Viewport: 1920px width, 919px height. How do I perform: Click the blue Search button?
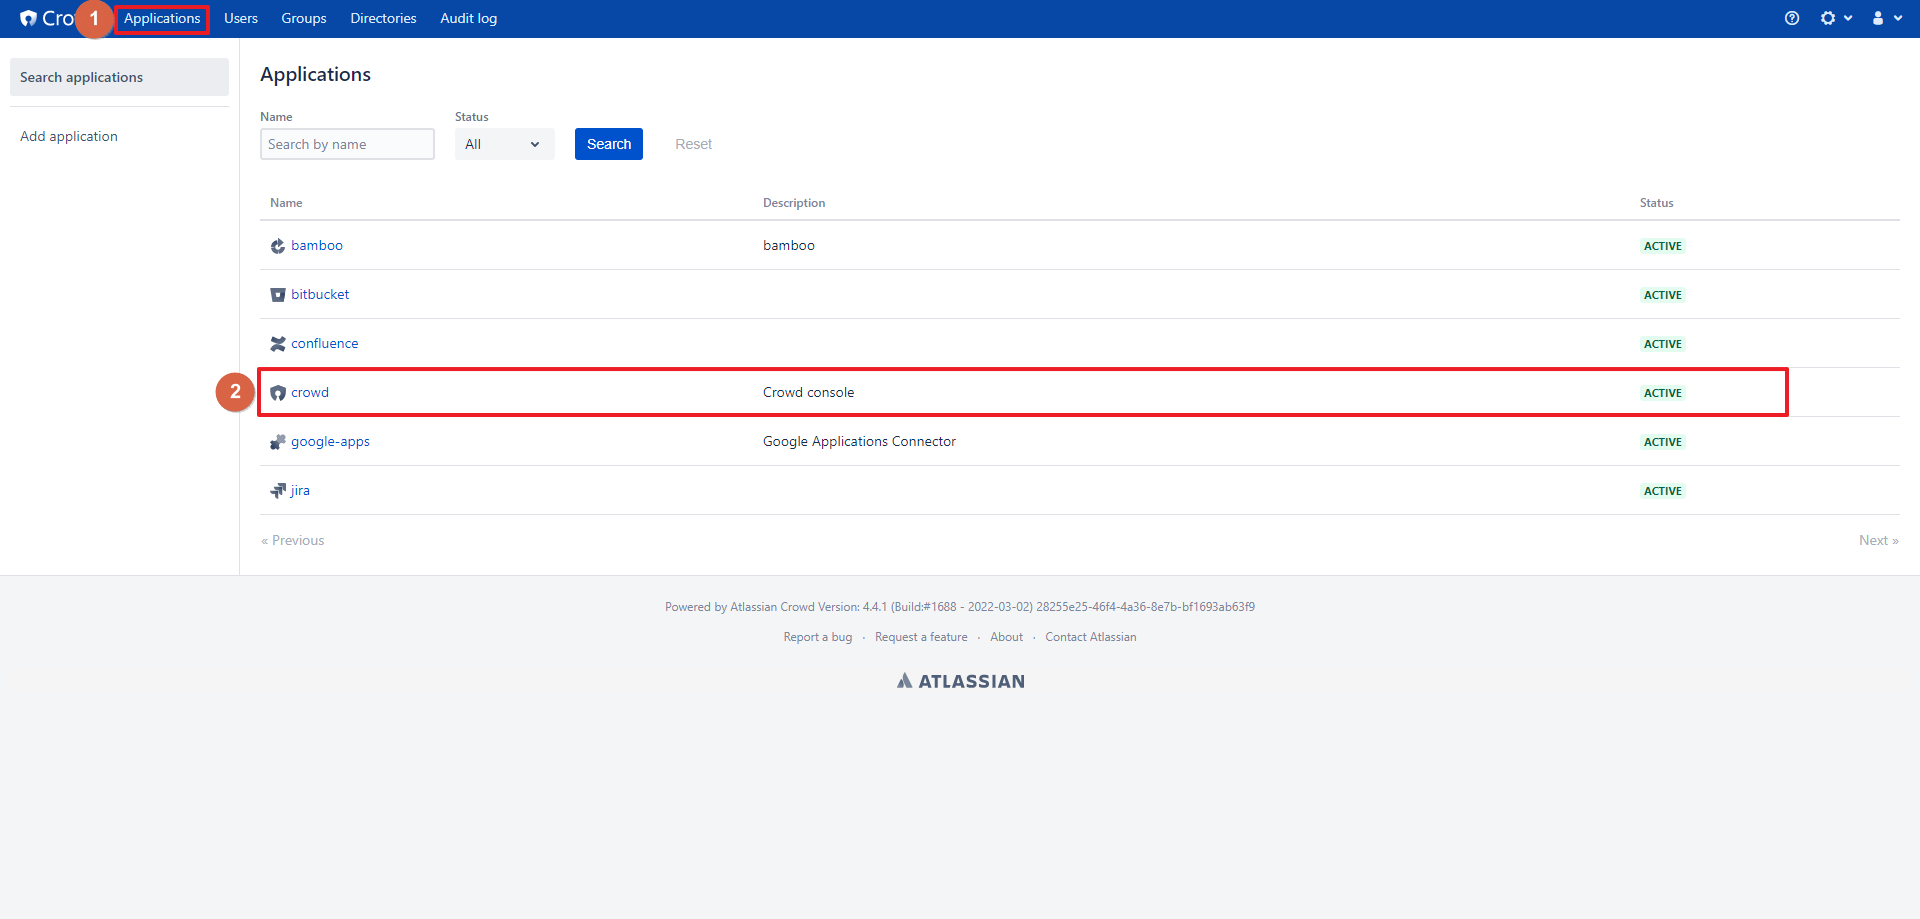(609, 144)
